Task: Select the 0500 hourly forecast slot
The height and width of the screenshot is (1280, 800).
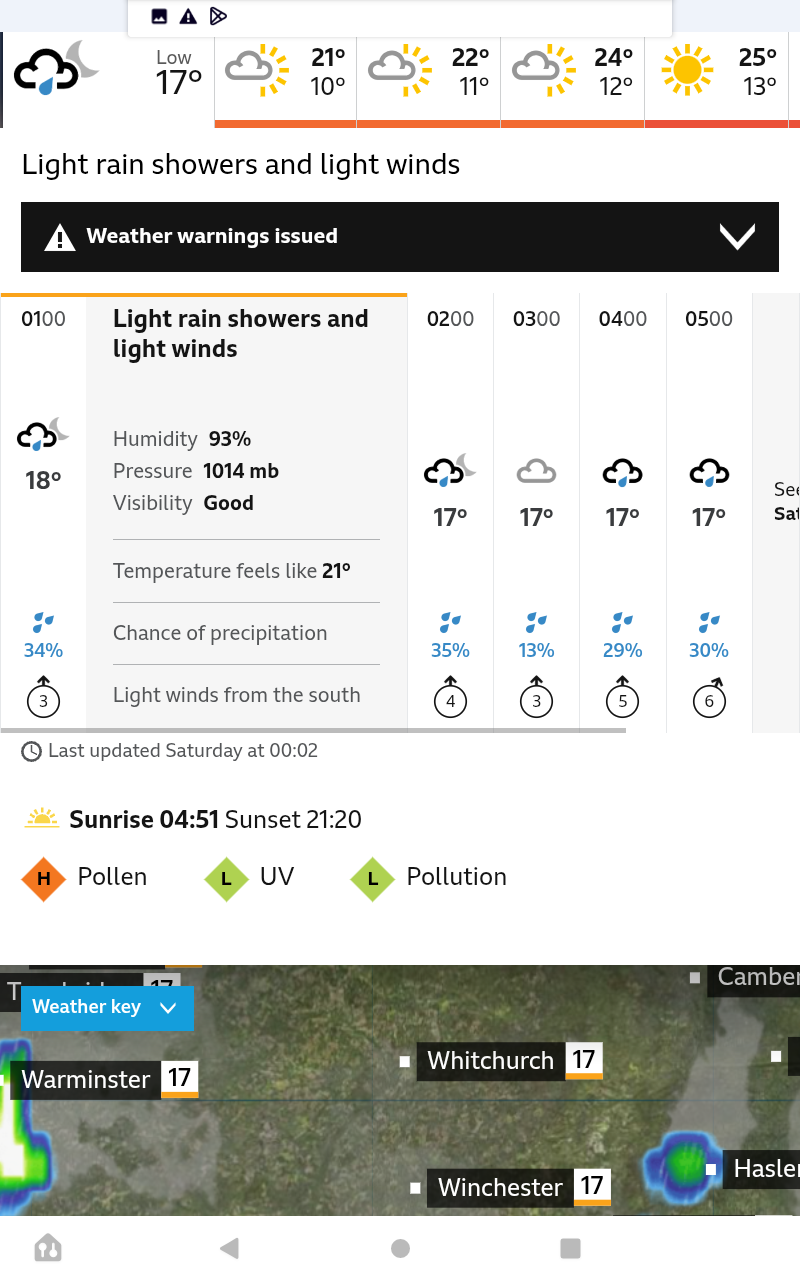Action: tap(709, 510)
